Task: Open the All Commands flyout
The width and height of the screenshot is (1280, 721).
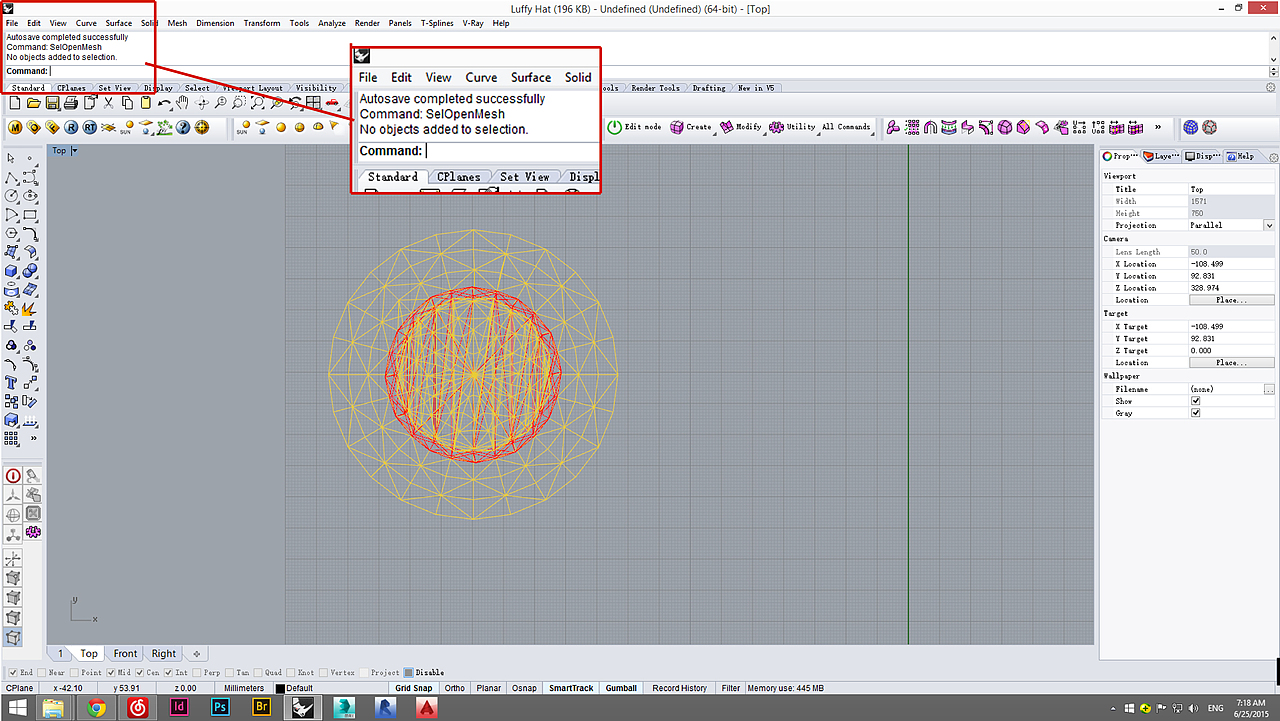Action: 848,127
